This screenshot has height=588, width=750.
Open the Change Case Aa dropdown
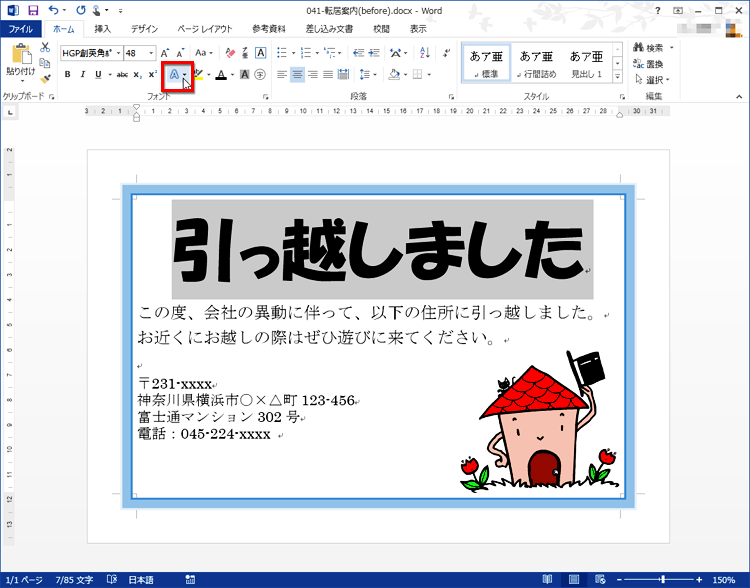204,53
